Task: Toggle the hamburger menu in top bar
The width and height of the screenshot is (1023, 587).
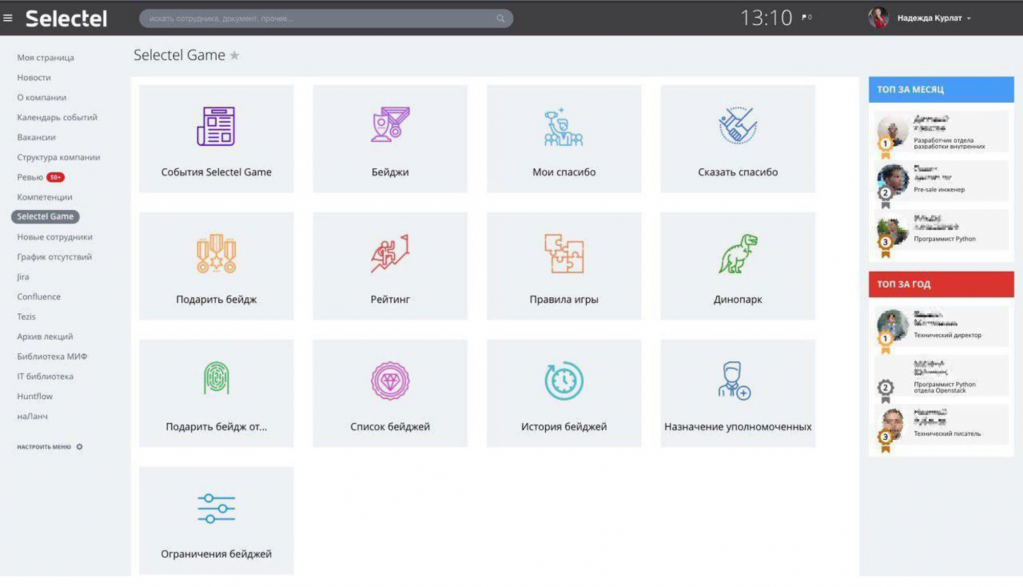Action: [8, 18]
